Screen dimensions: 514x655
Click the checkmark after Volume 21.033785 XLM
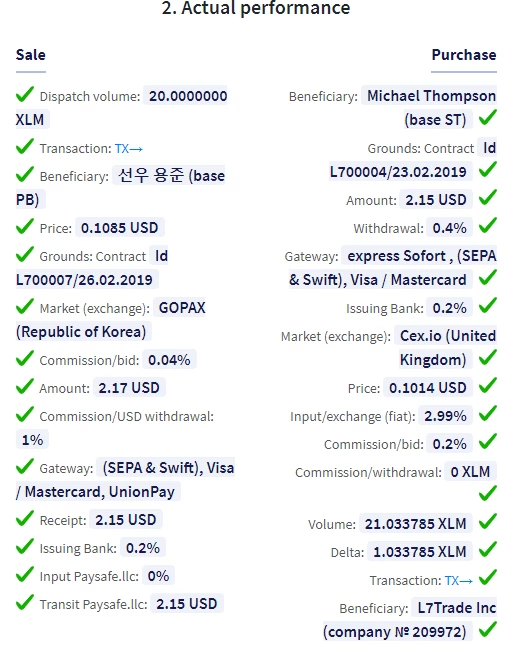tap(488, 521)
